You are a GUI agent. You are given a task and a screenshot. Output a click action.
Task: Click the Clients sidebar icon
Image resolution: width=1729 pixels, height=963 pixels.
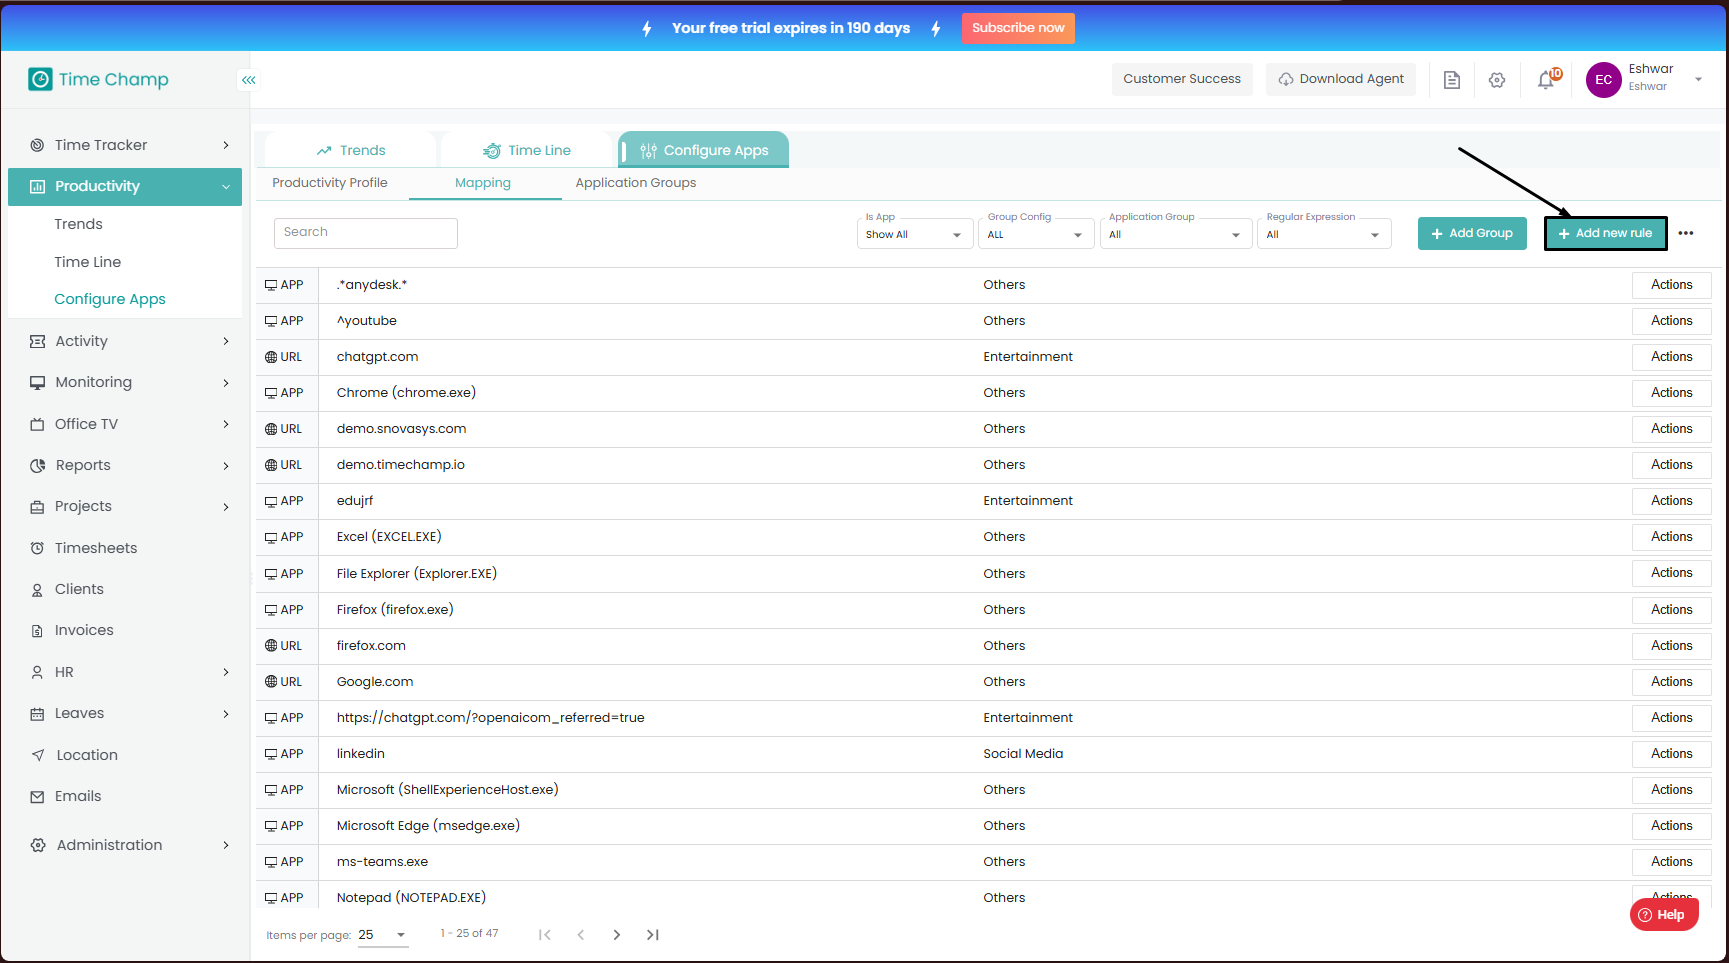37,590
